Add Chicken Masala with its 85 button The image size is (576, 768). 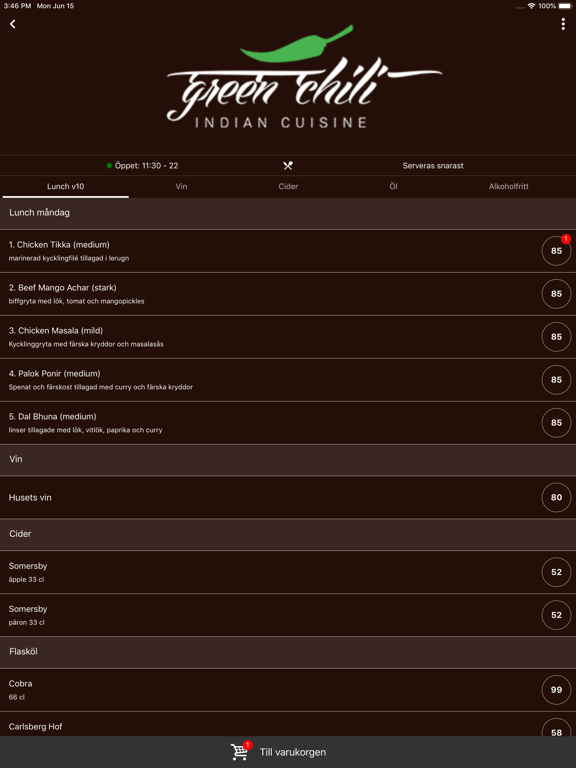coord(556,337)
